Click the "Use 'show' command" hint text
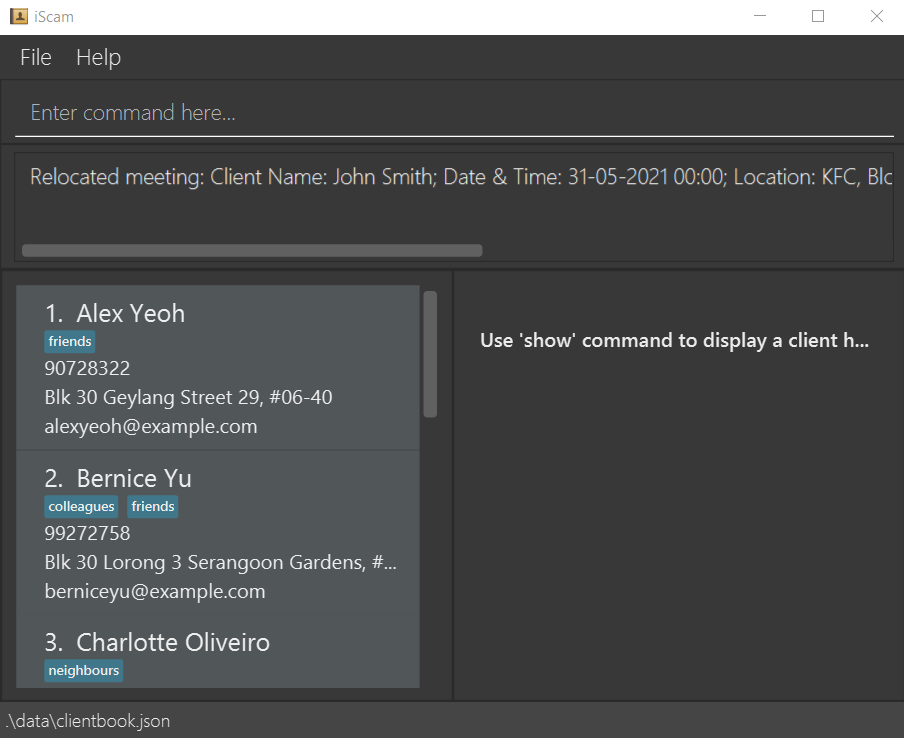Screen dimensions: 904x738 click(x=675, y=341)
